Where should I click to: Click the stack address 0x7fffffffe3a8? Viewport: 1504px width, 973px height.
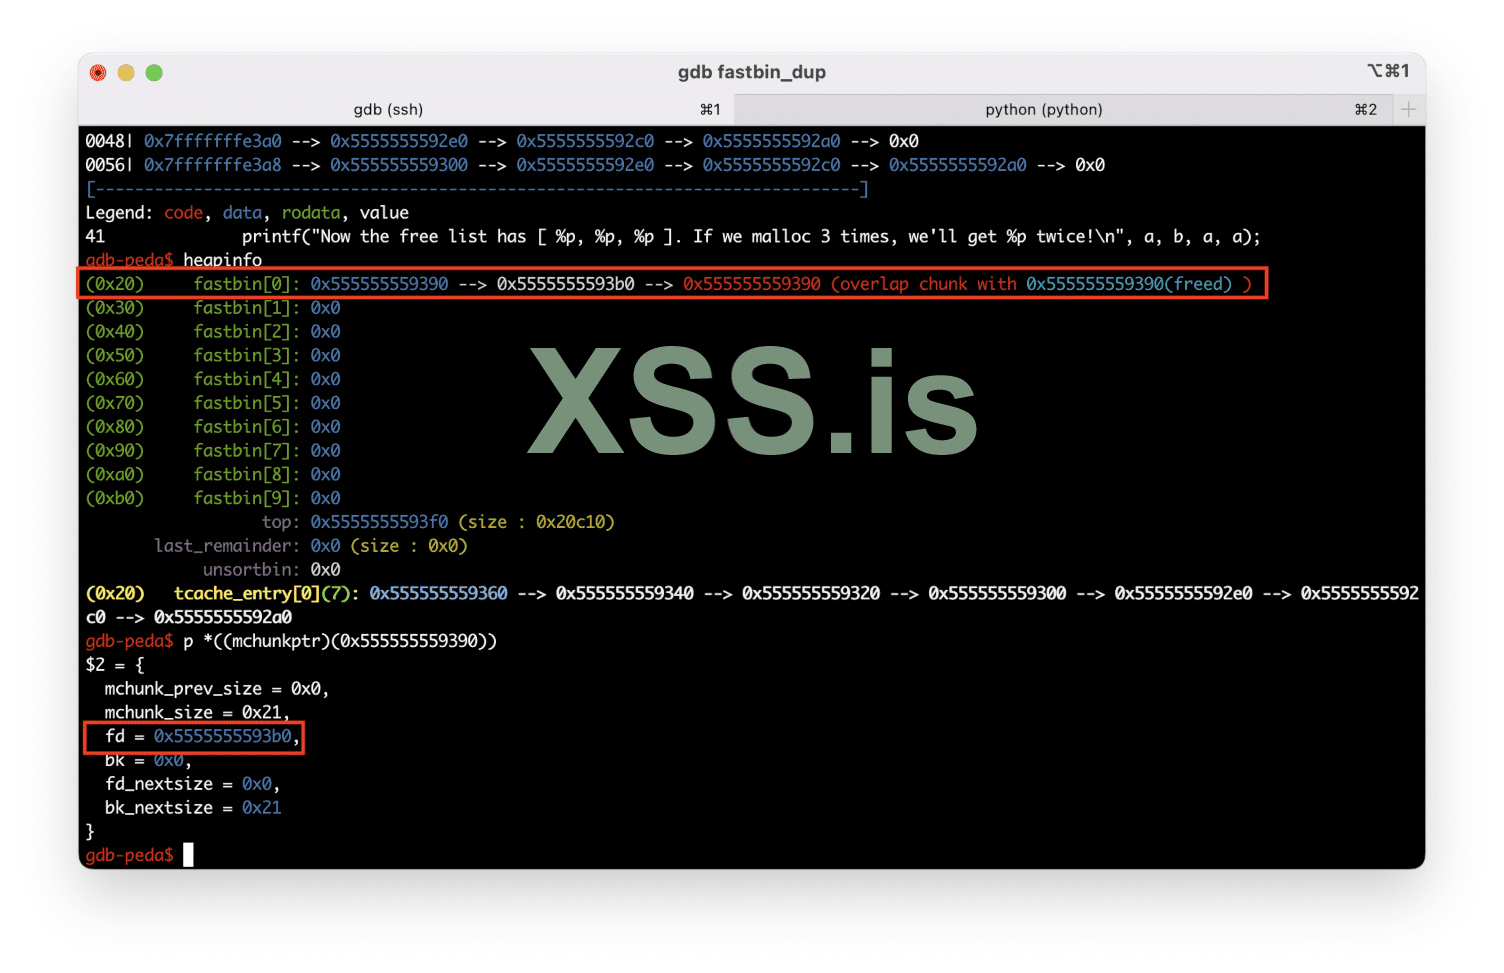213,165
